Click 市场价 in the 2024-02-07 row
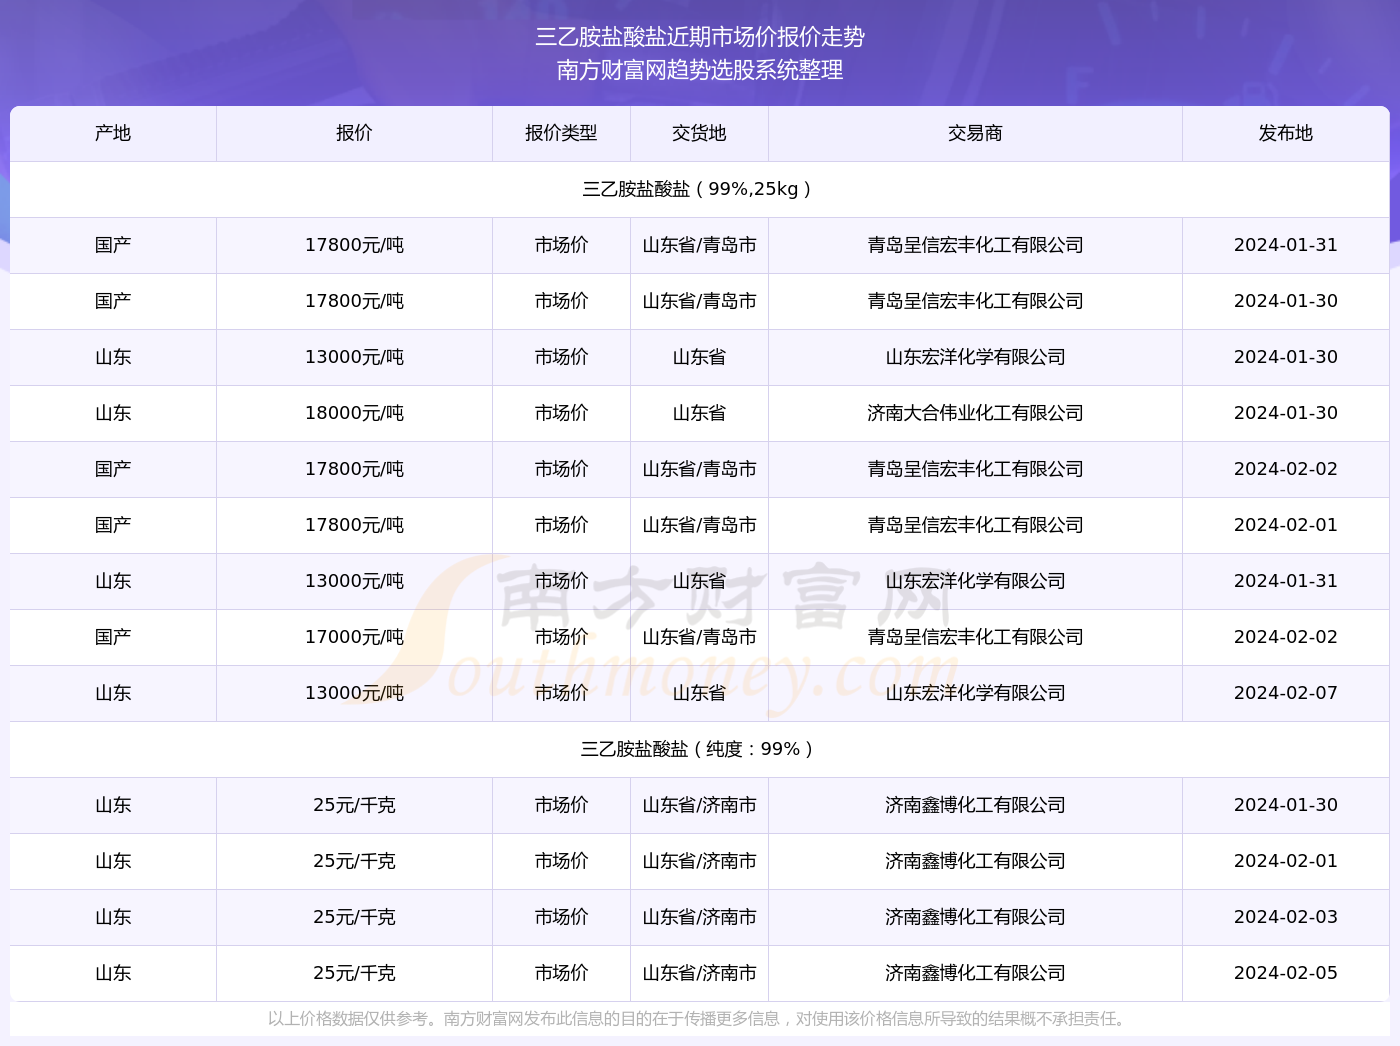This screenshot has height=1046, width=1400. [x=561, y=693]
